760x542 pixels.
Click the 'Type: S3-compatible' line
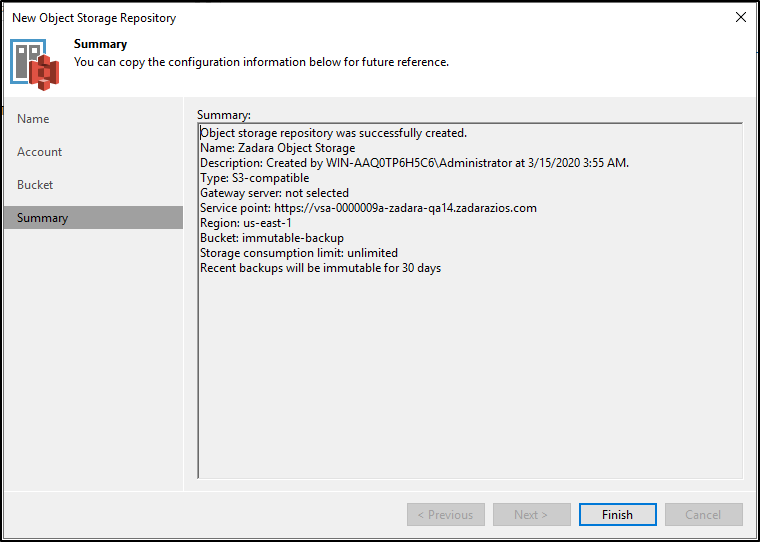tap(254, 178)
